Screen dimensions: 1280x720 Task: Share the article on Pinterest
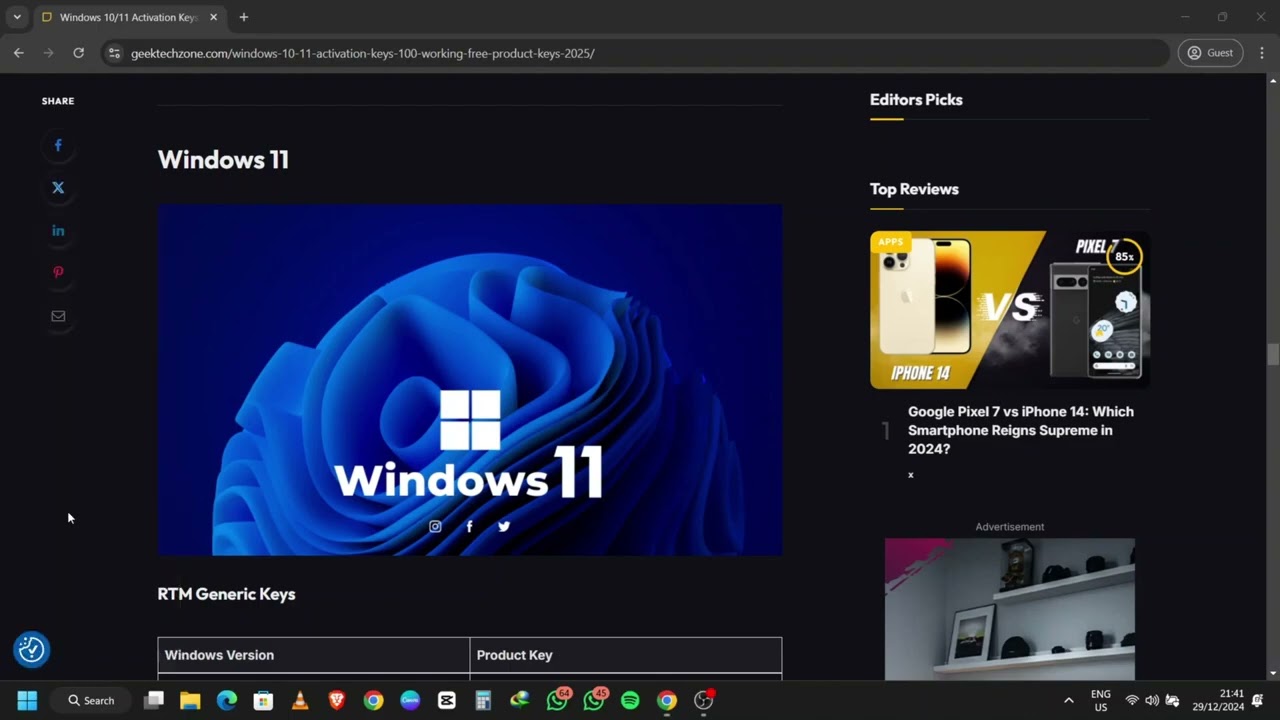58,273
